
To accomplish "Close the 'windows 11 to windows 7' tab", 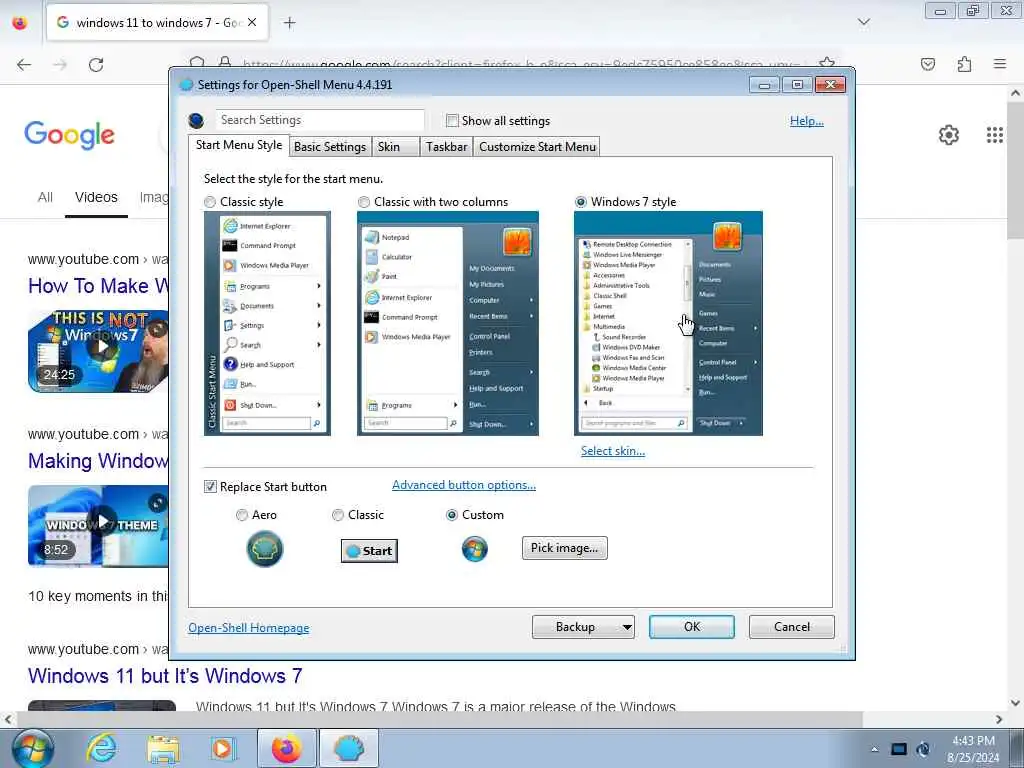I will click(252, 22).
